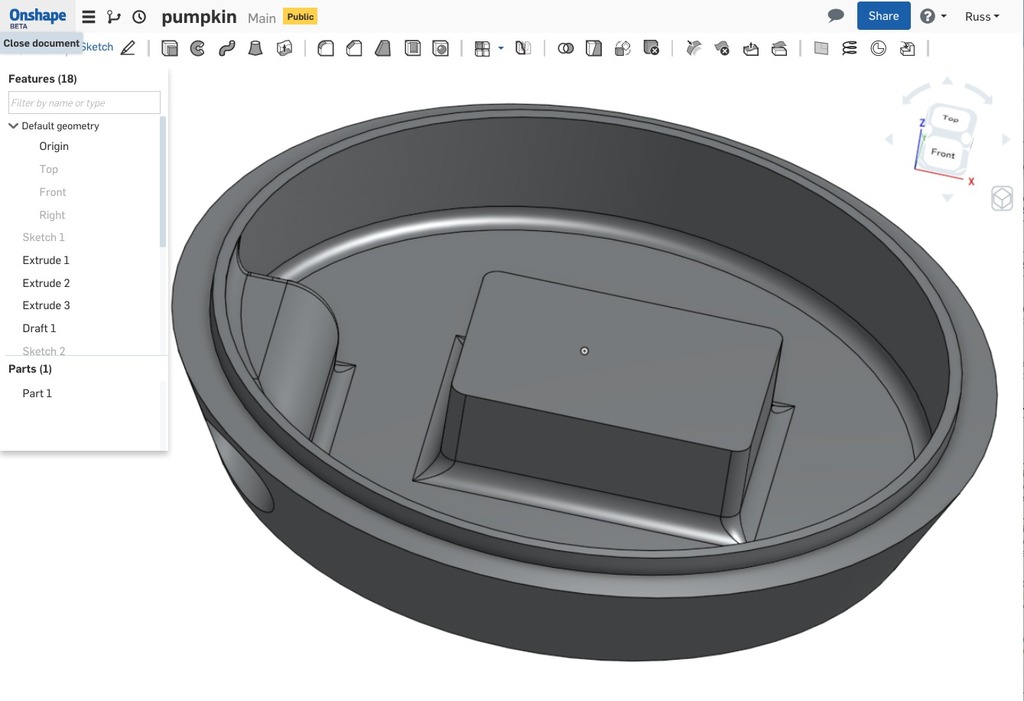
Task: Select the Split tool
Action: (594, 48)
